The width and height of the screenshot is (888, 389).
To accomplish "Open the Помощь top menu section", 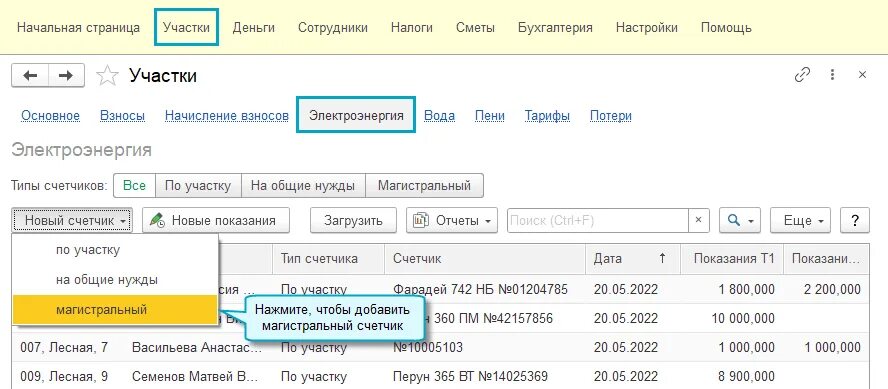I will point(726,27).
